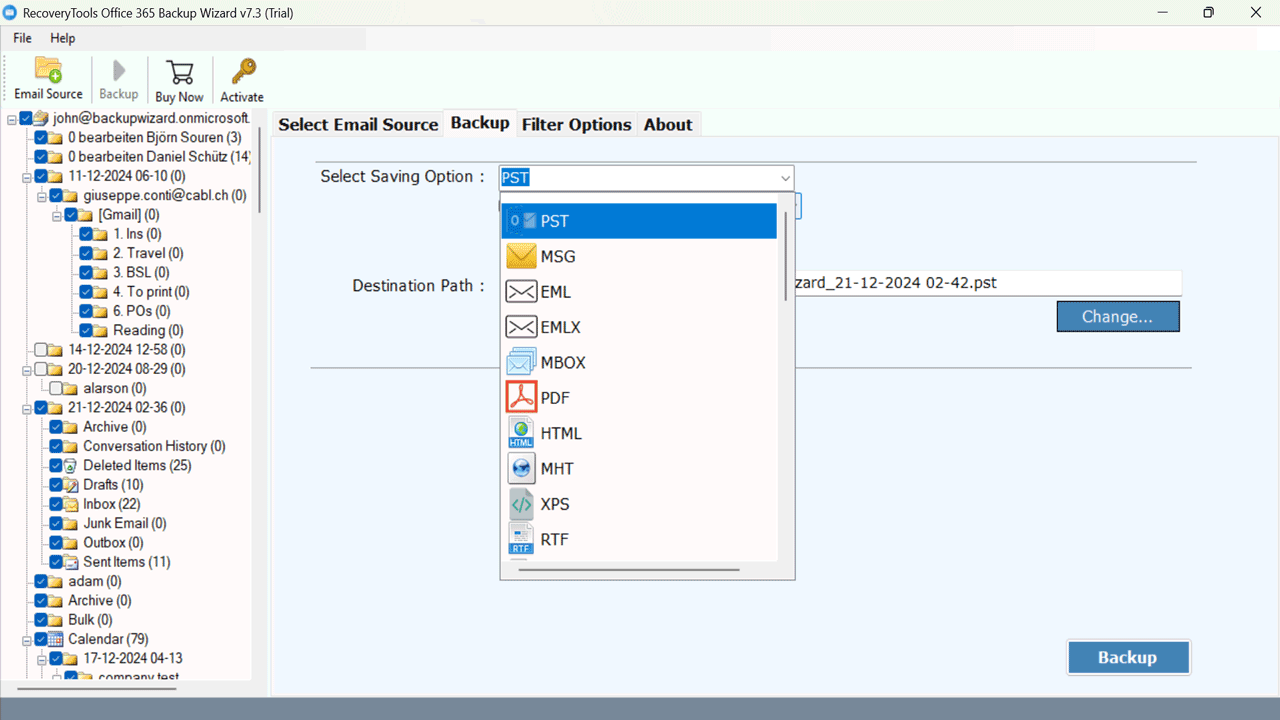
Task: Choose HTML from saving options
Action: 639,433
